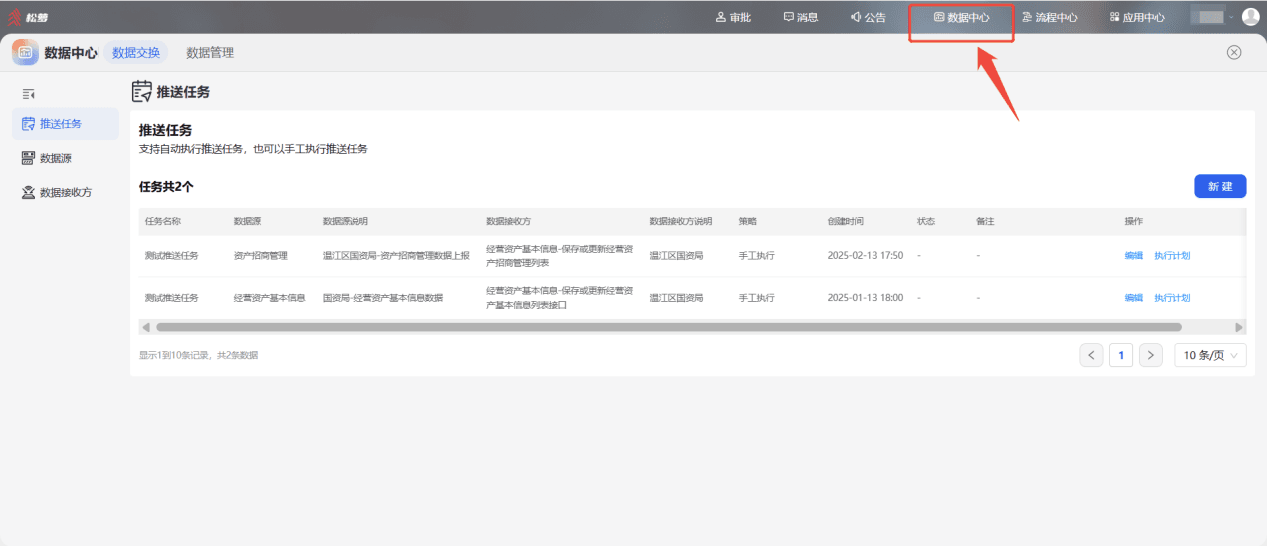This screenshot has width=1267, height=546.
Task: Click the user avatar icon at top right
Action: point(1250,17)
